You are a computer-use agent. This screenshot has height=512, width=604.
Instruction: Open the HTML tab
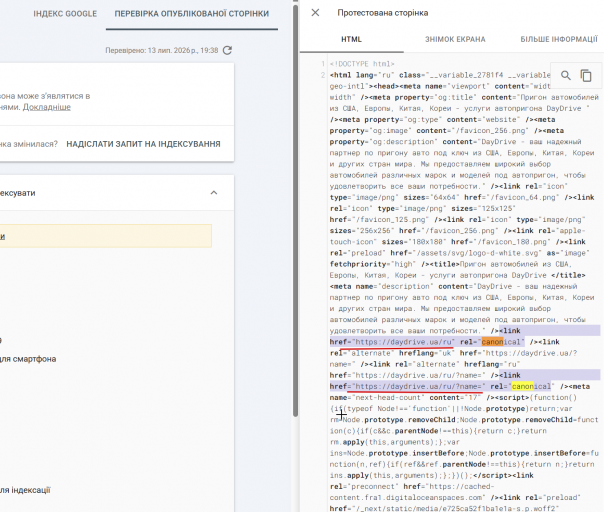[x=351, y=39]
